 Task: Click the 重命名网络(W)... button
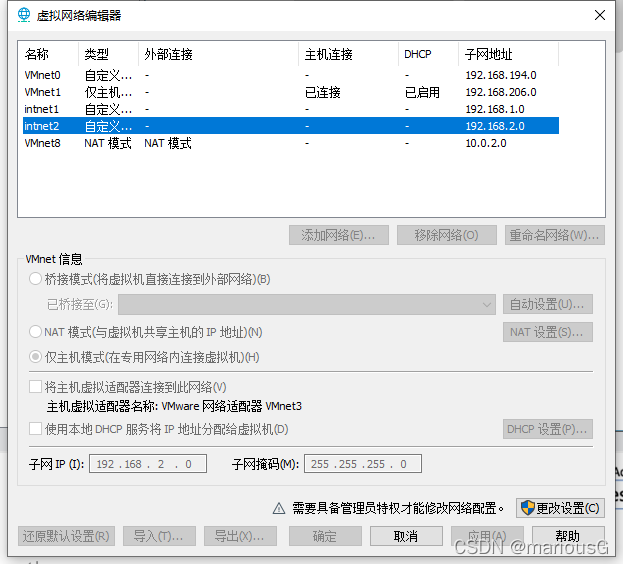555,235
